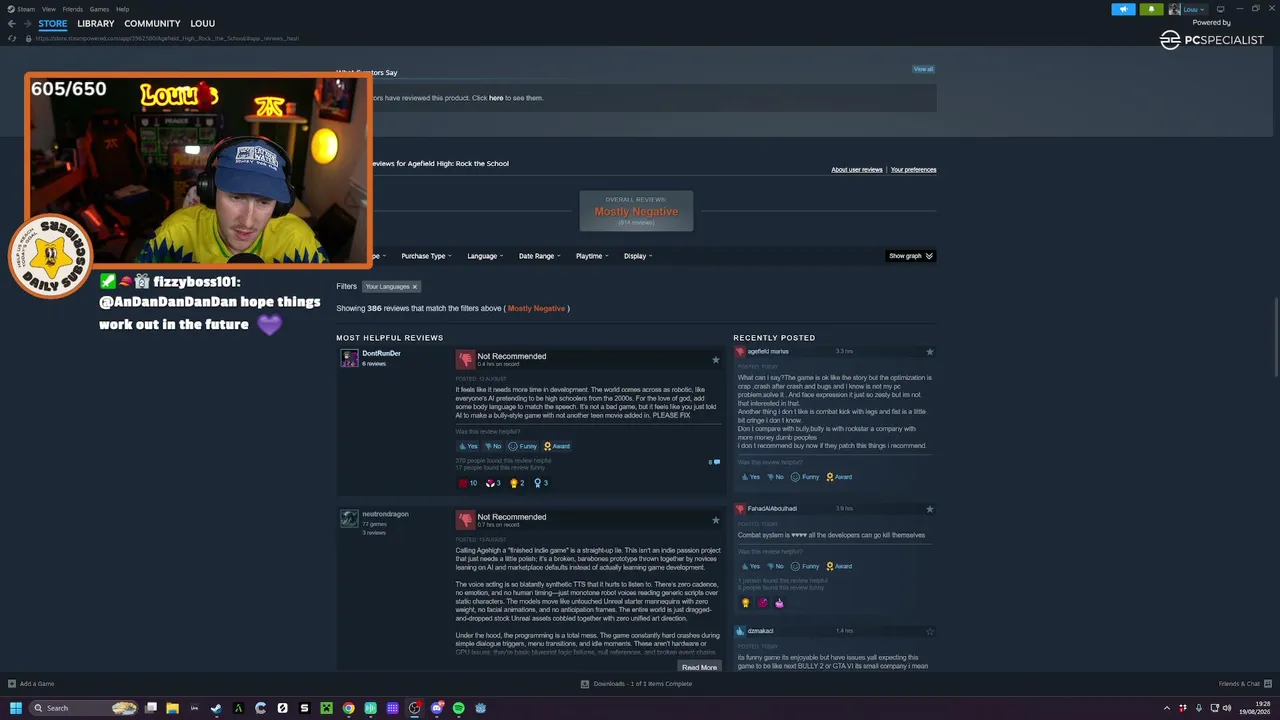Click the View all button
Viewport: 1280px width, 720px height.
click(923, 69)
